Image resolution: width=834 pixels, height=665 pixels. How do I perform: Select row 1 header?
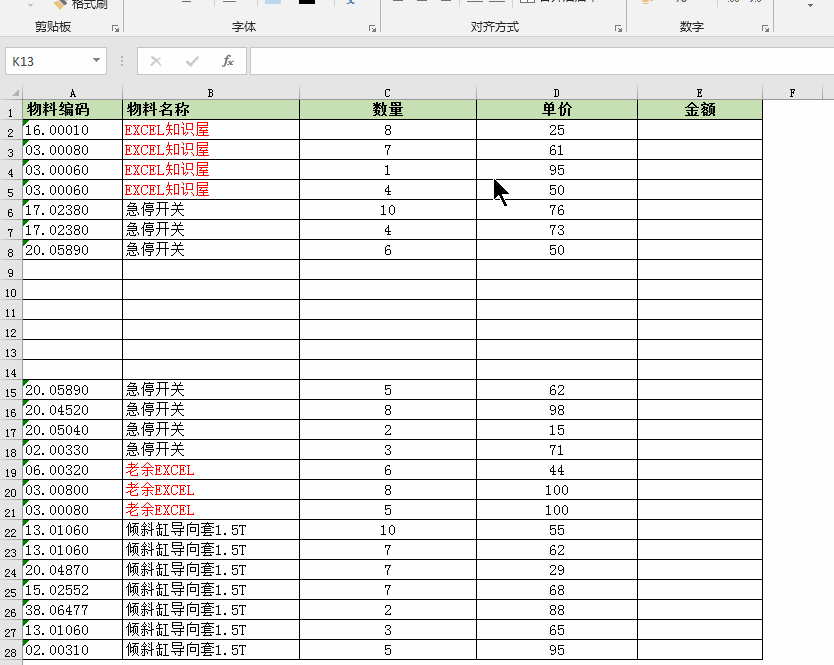tap(11, 111)
